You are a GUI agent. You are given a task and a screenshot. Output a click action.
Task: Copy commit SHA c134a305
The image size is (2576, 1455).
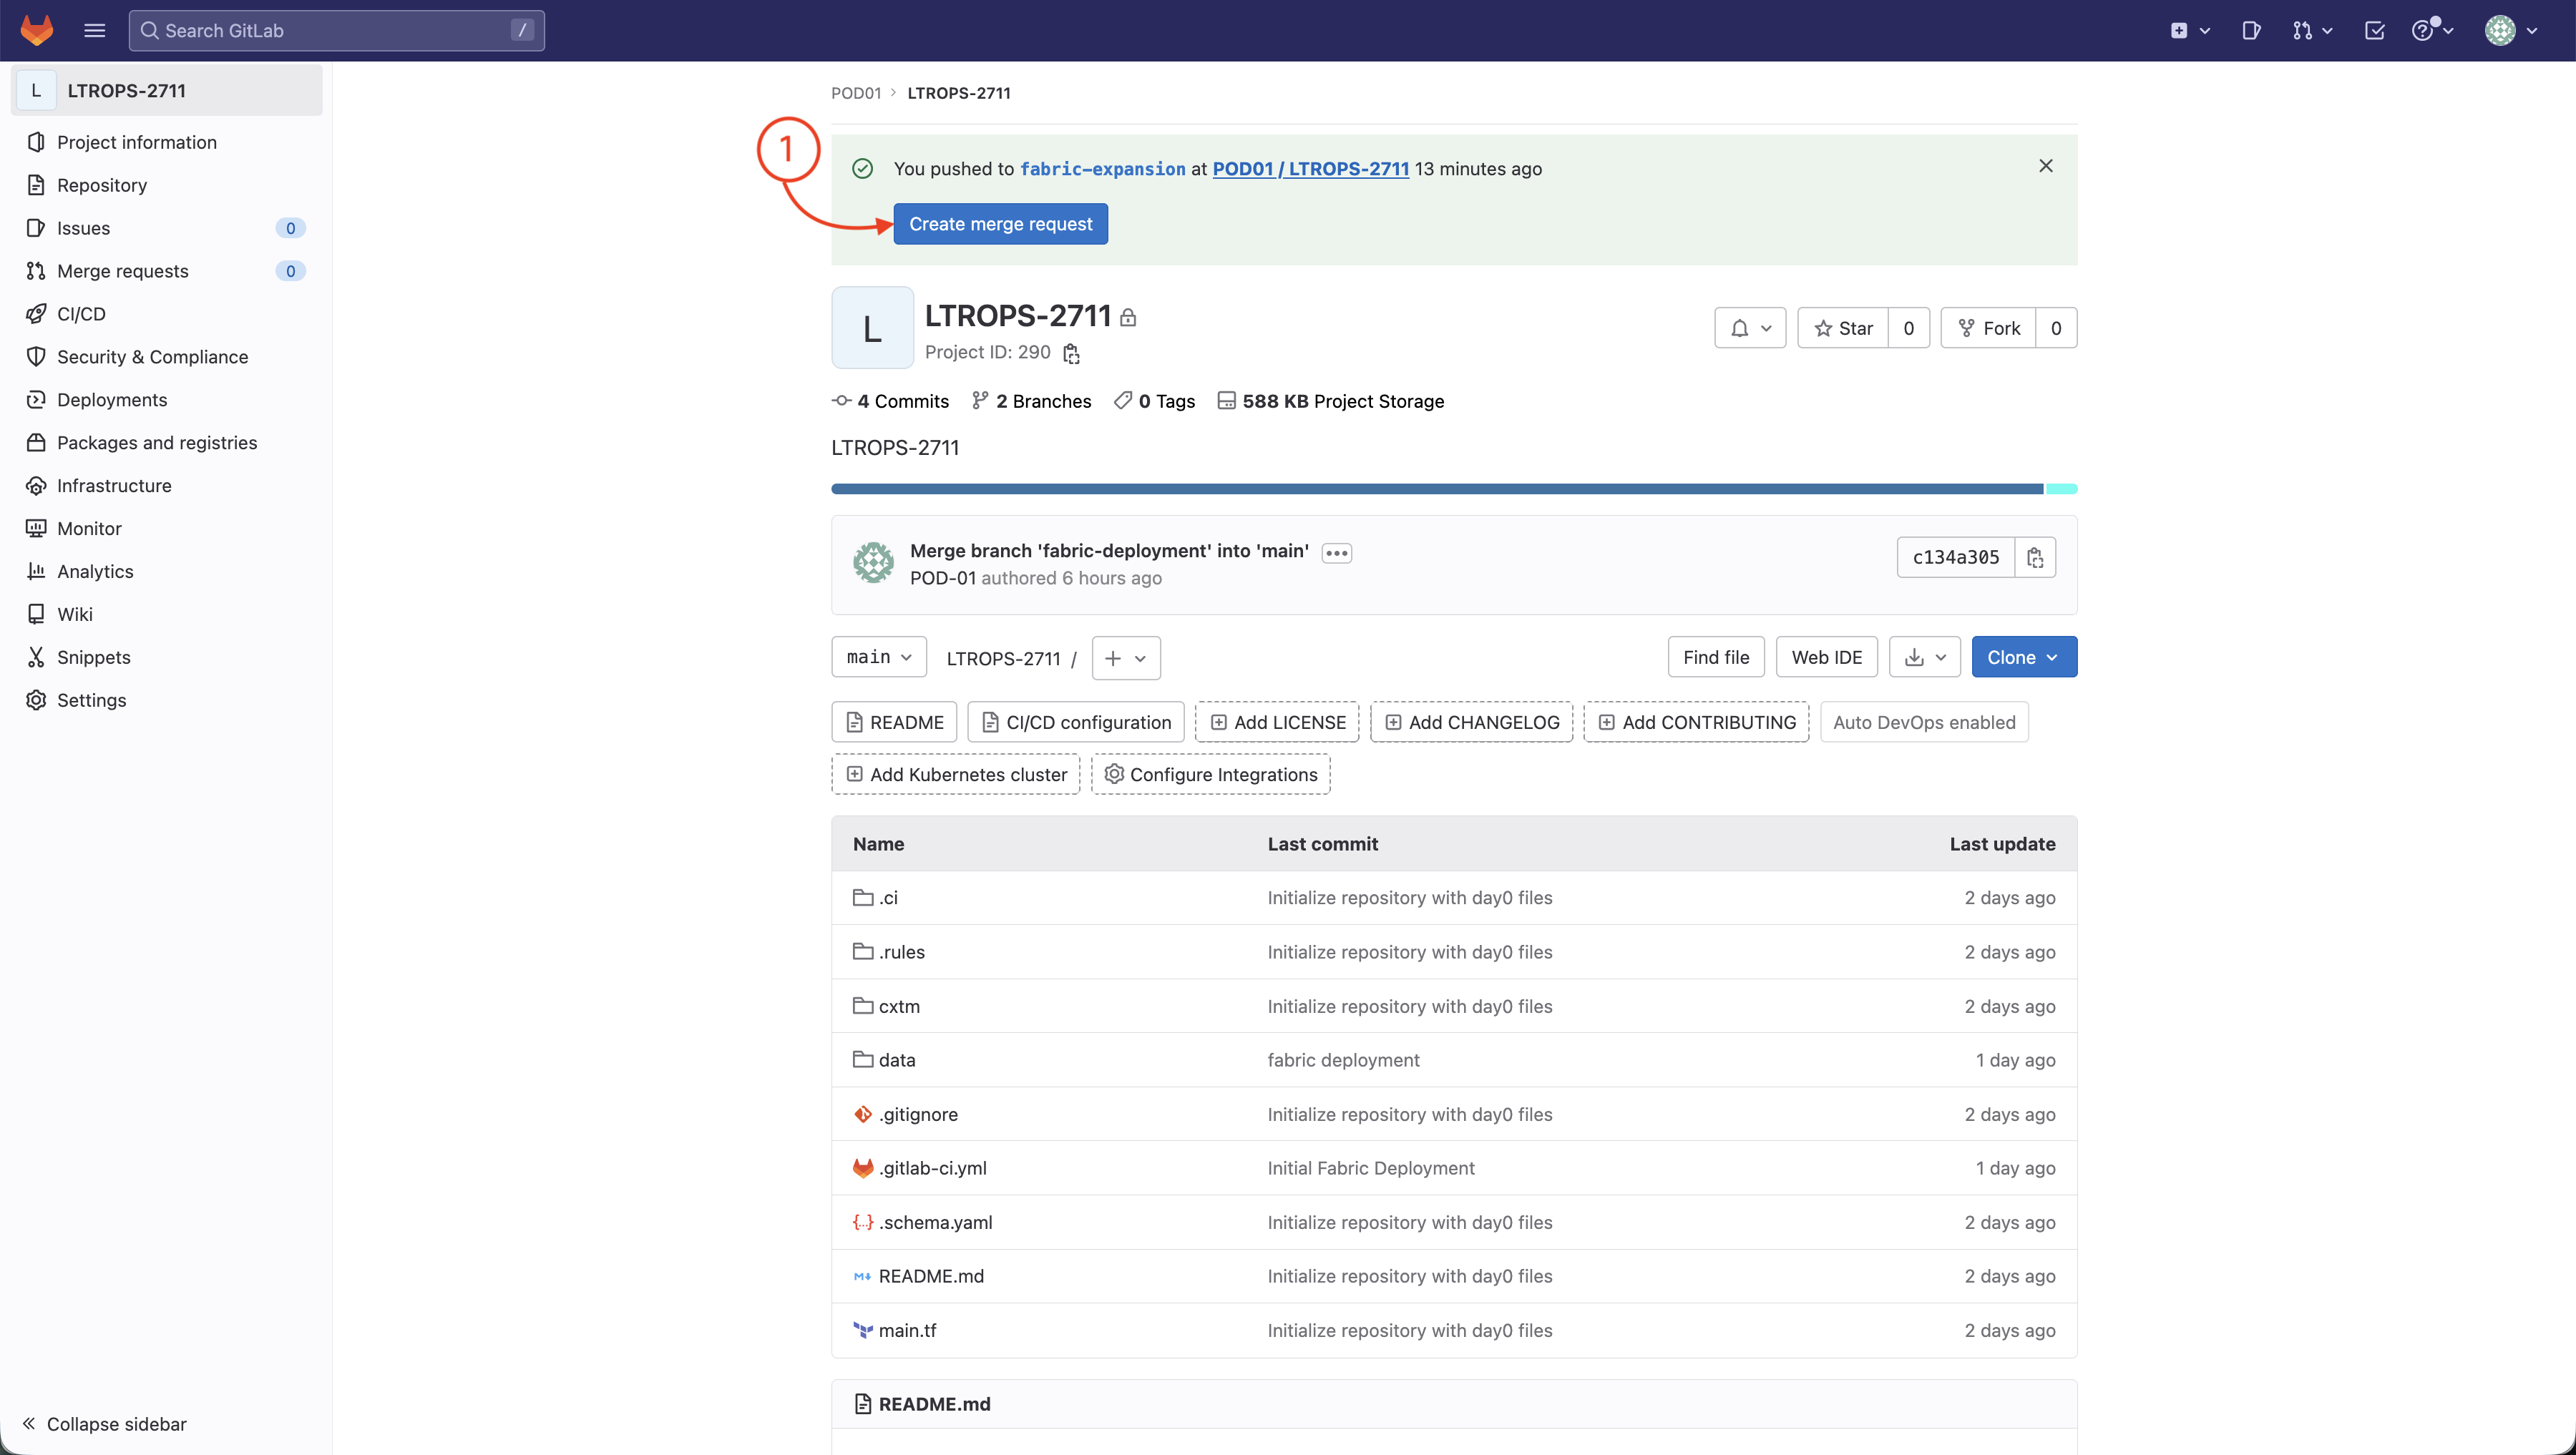2035,557
